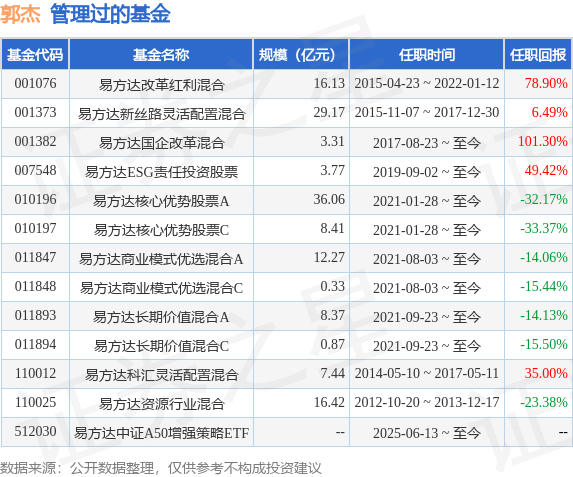Open 易方达资源行业混合 fund
The height and width of the screenshot is (477, 573).
click(x=162, y=404)
